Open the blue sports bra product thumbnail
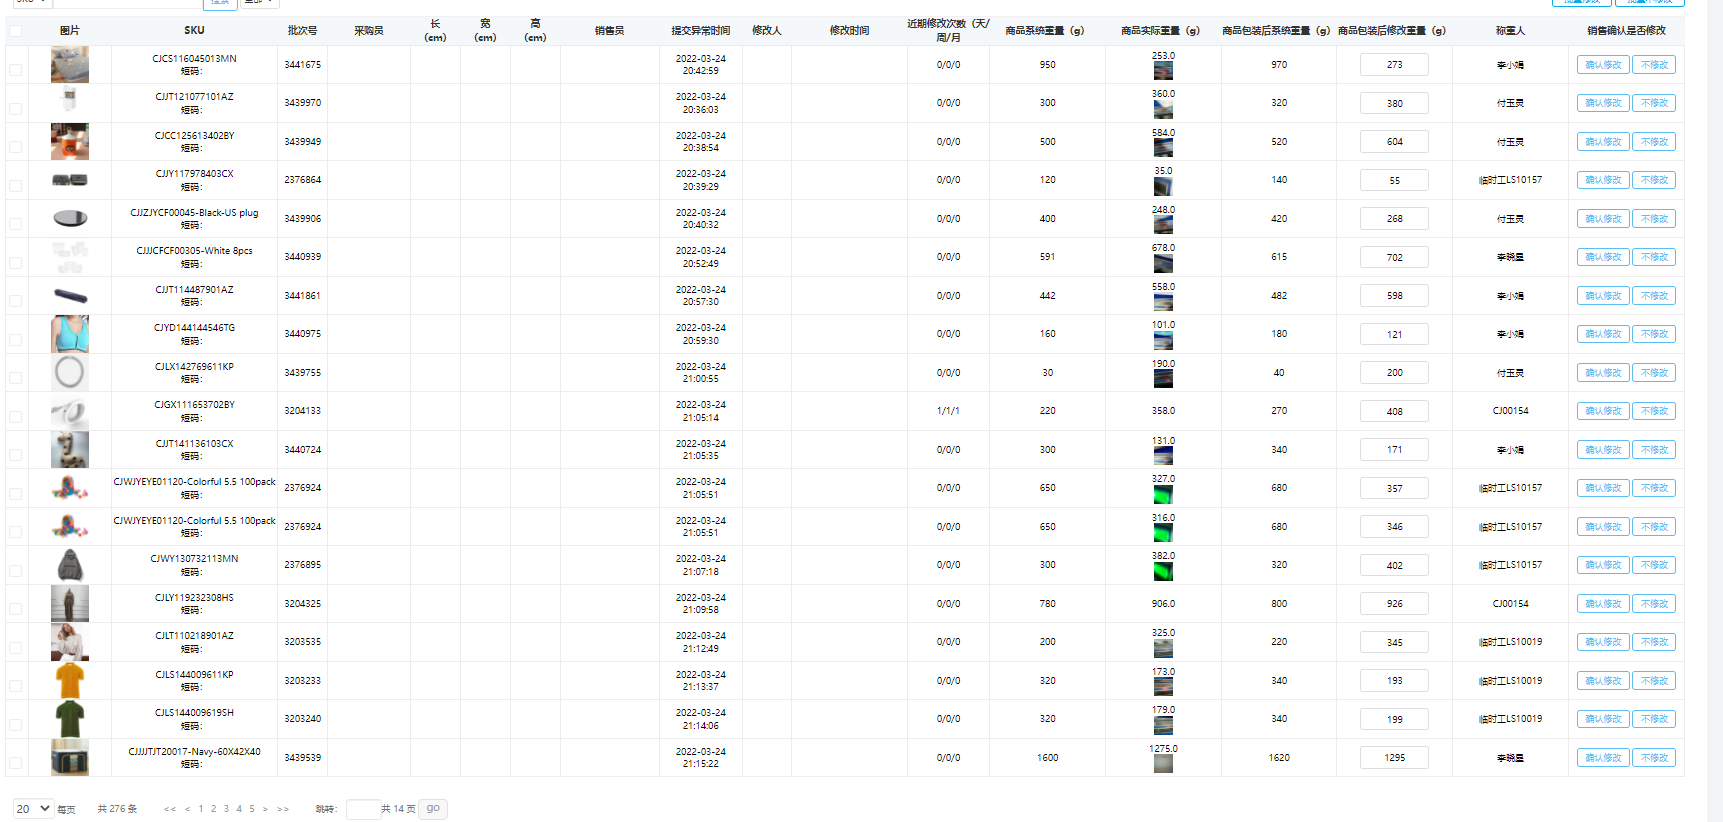The image size is (1723, 822). [69, 334]
